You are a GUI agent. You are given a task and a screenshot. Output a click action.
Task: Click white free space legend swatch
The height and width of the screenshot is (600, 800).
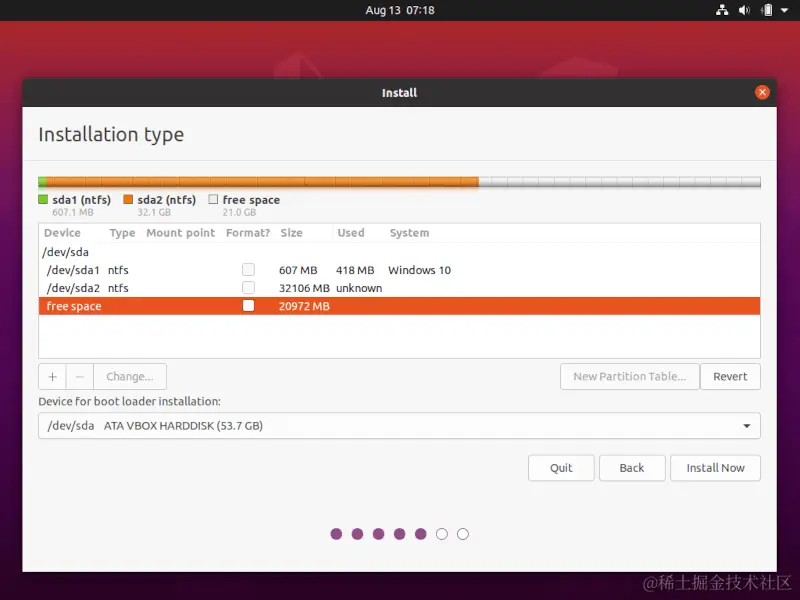213,199
